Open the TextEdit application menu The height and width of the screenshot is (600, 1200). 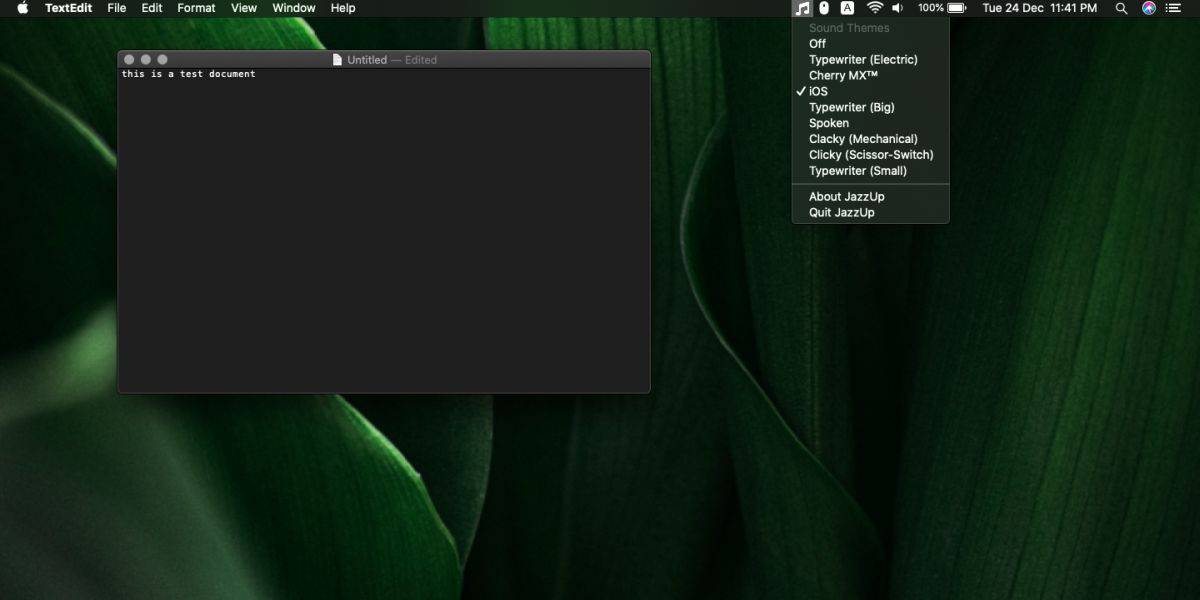pos(68,8)
